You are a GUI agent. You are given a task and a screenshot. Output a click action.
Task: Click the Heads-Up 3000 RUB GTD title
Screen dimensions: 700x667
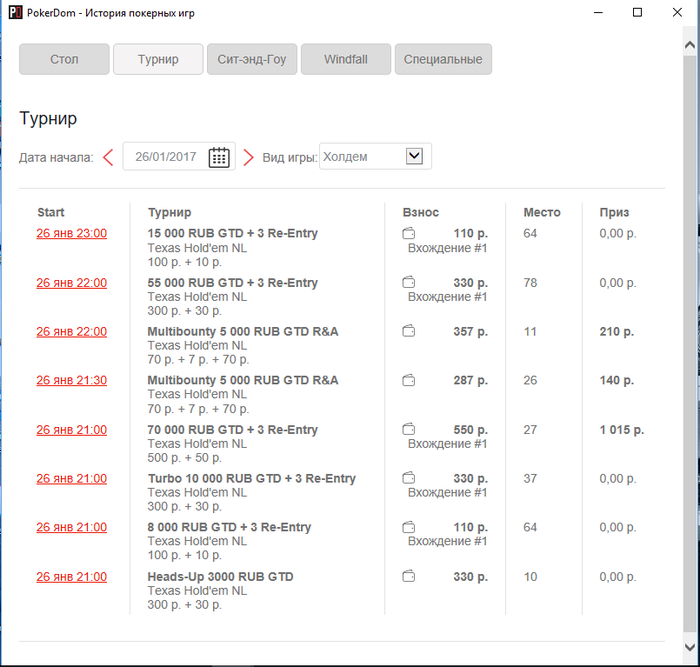[221, 576]
